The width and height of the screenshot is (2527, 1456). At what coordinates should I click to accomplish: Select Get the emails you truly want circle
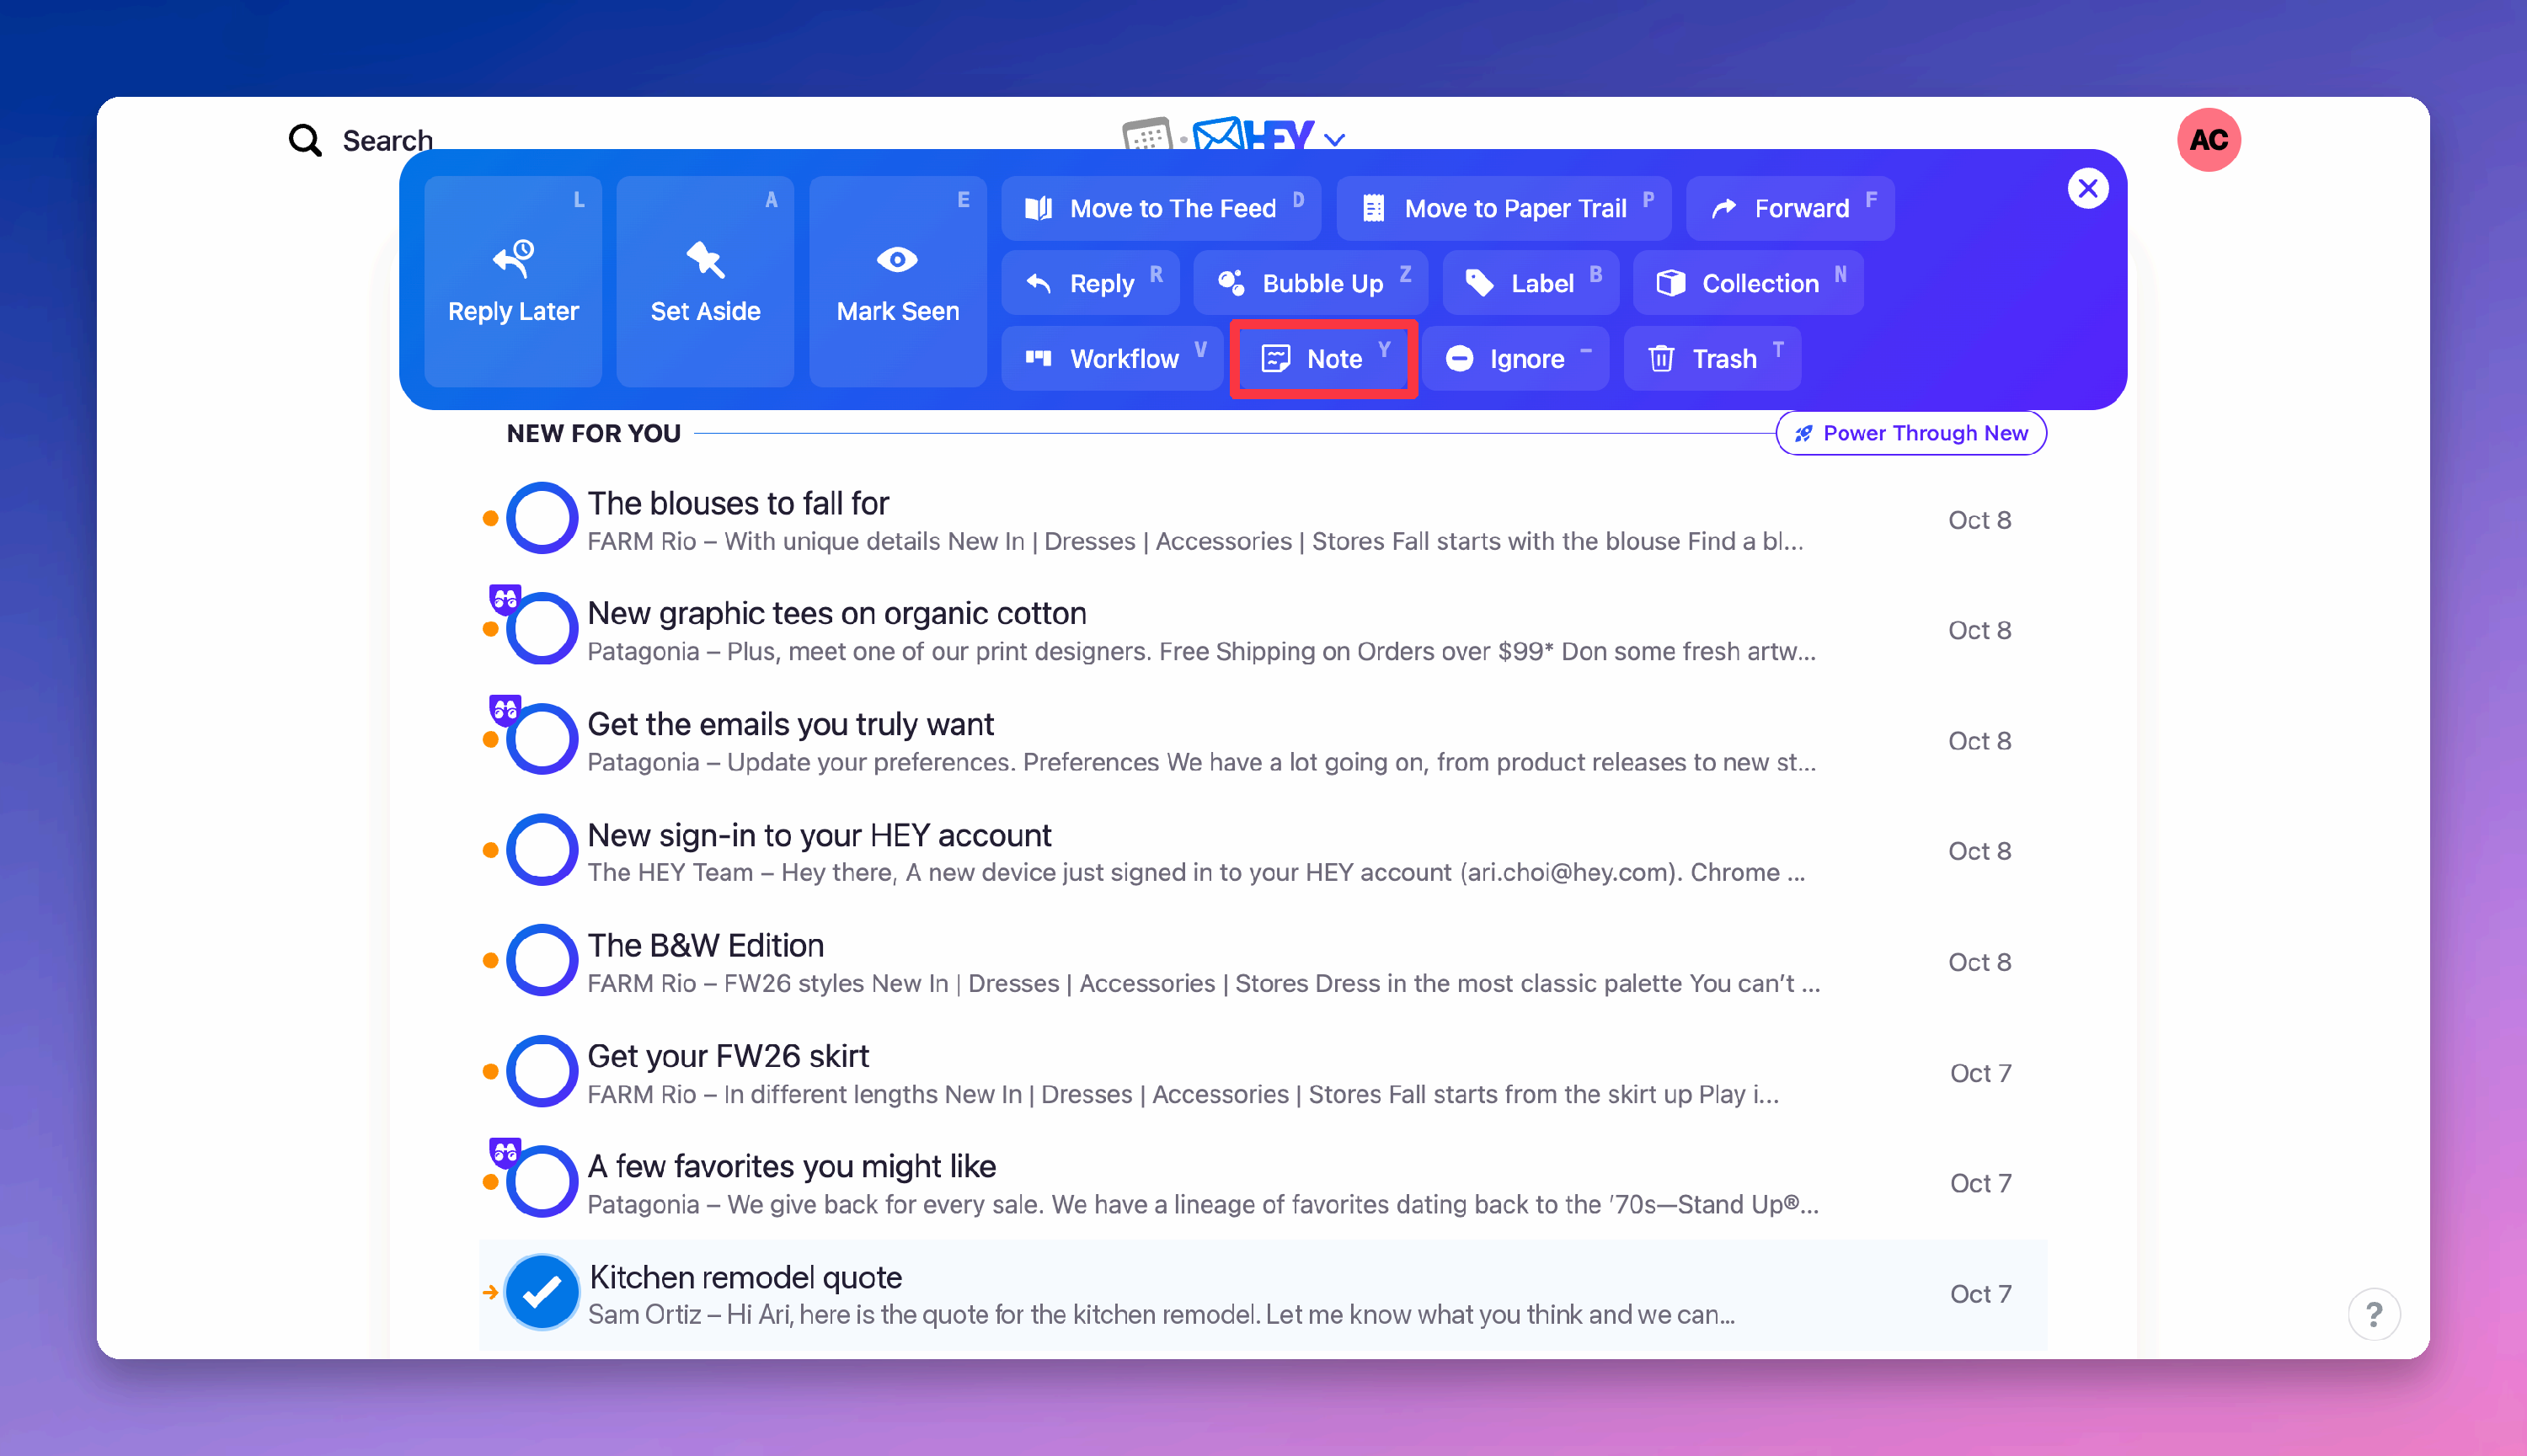(542, 739)
